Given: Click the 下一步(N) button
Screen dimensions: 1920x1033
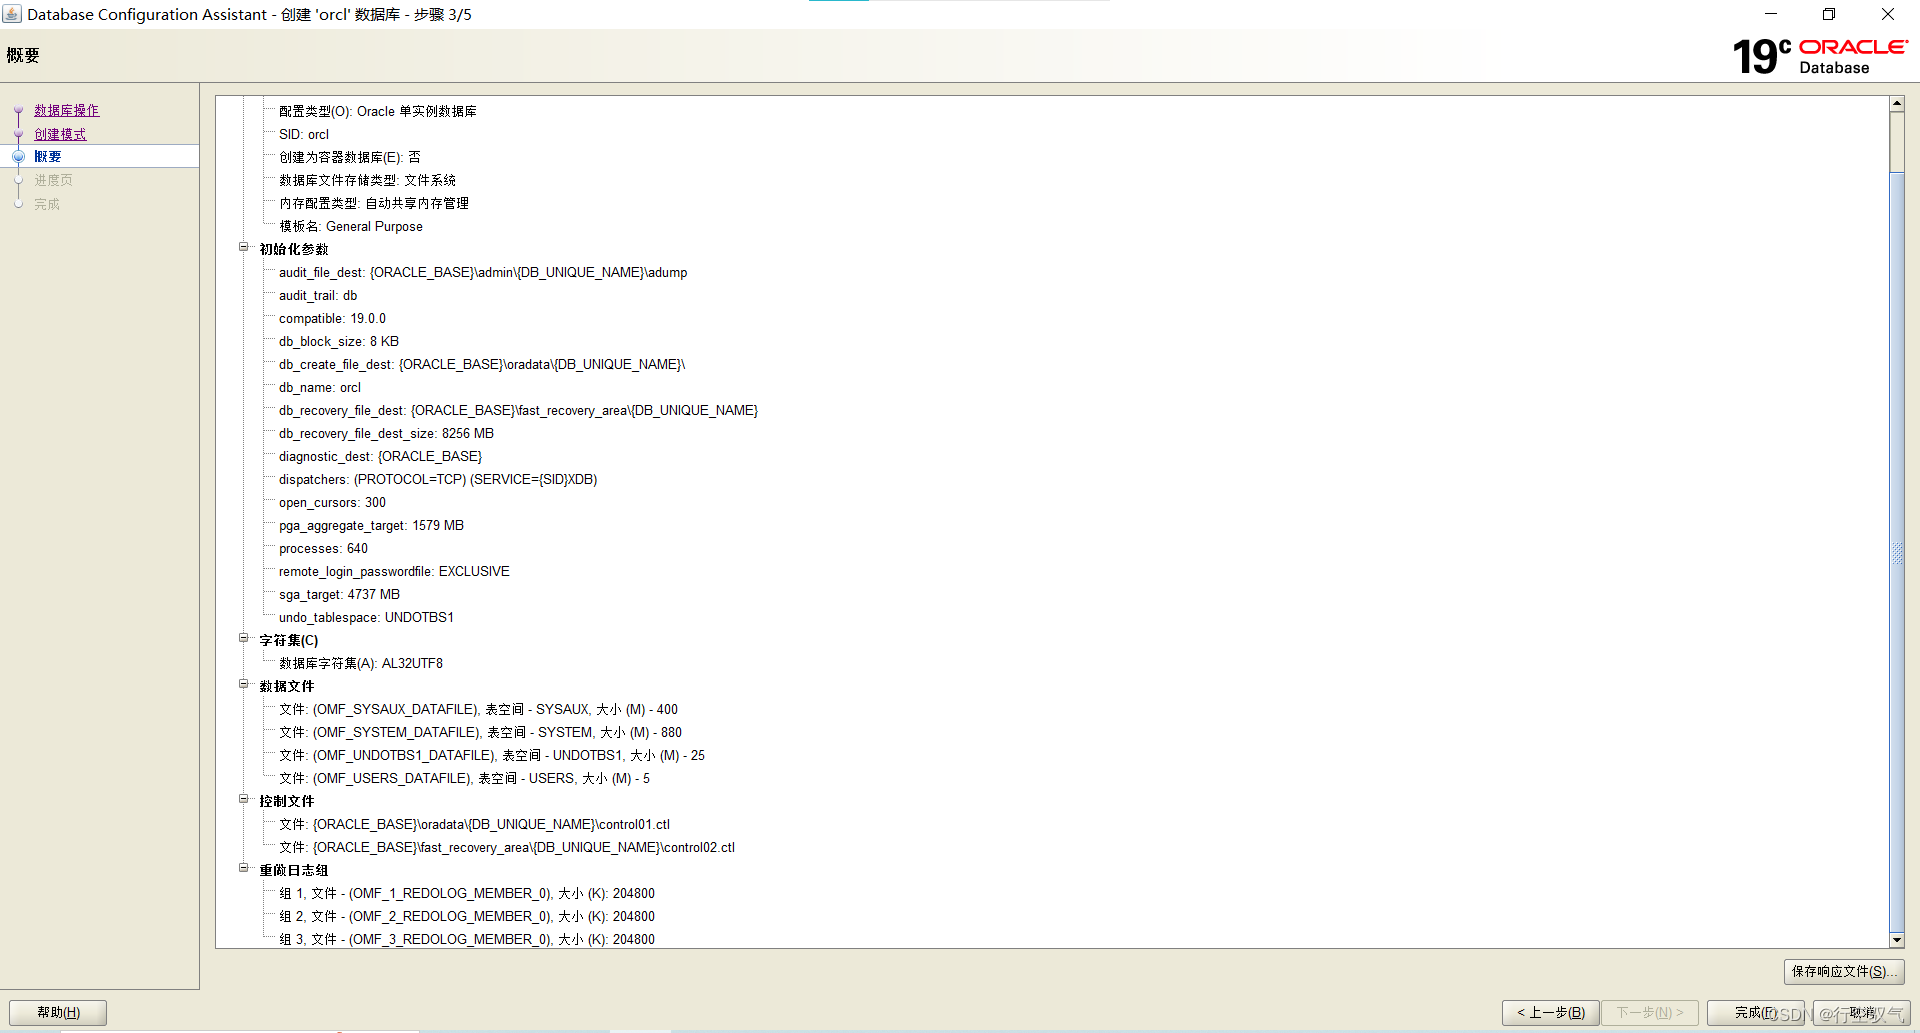Looking at the screenshot, I should pyautogui.click(x=1650, y=1013).
